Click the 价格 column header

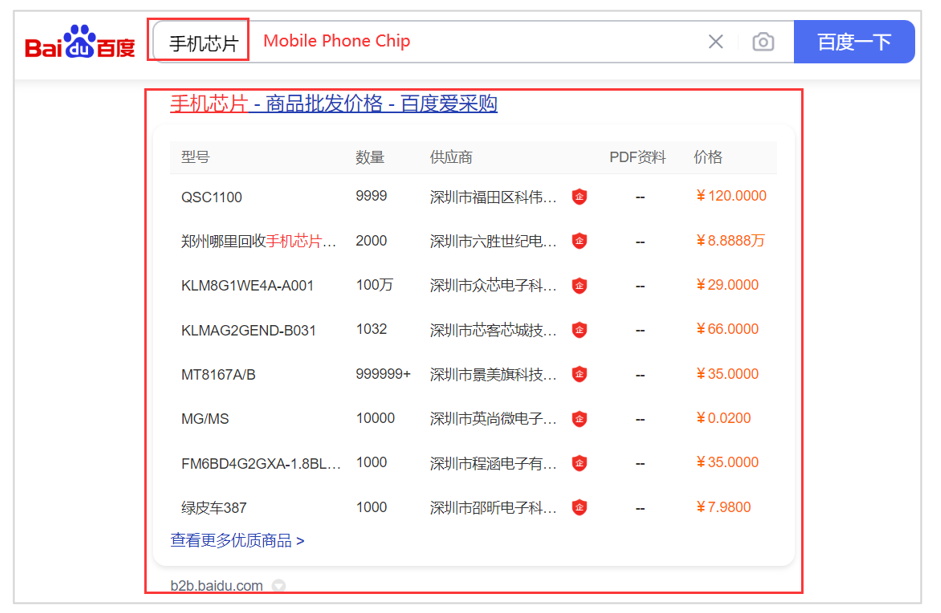[x=708, y=157]
